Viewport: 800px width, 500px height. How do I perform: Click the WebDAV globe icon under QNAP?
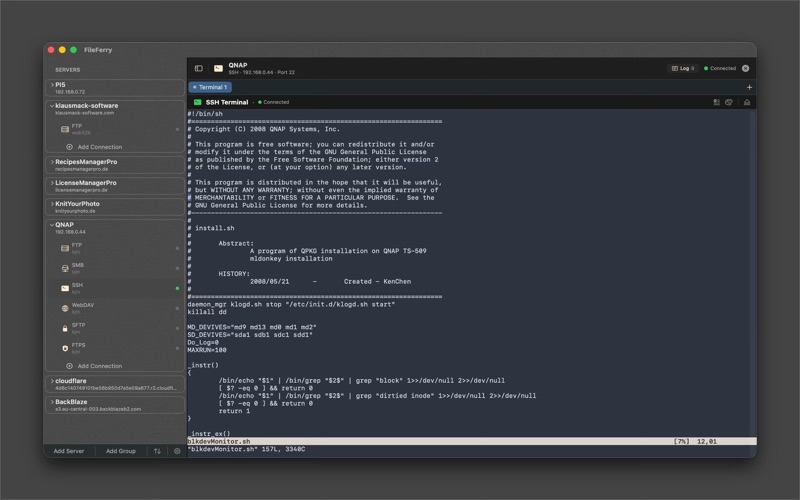(x=65, y=308)
